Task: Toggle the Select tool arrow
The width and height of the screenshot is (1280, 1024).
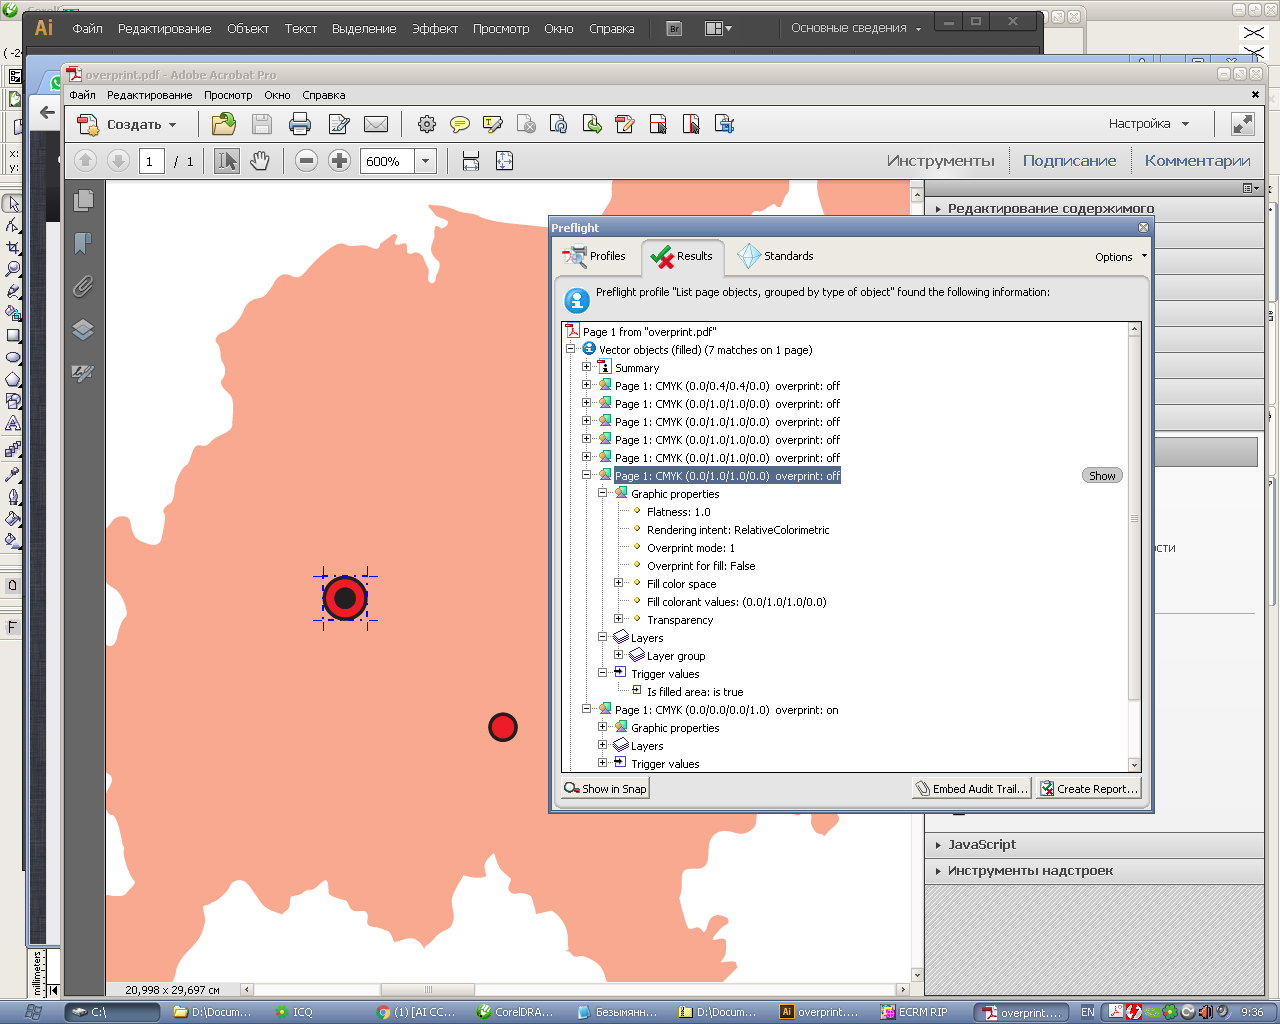Action: (x=227, y=161)
